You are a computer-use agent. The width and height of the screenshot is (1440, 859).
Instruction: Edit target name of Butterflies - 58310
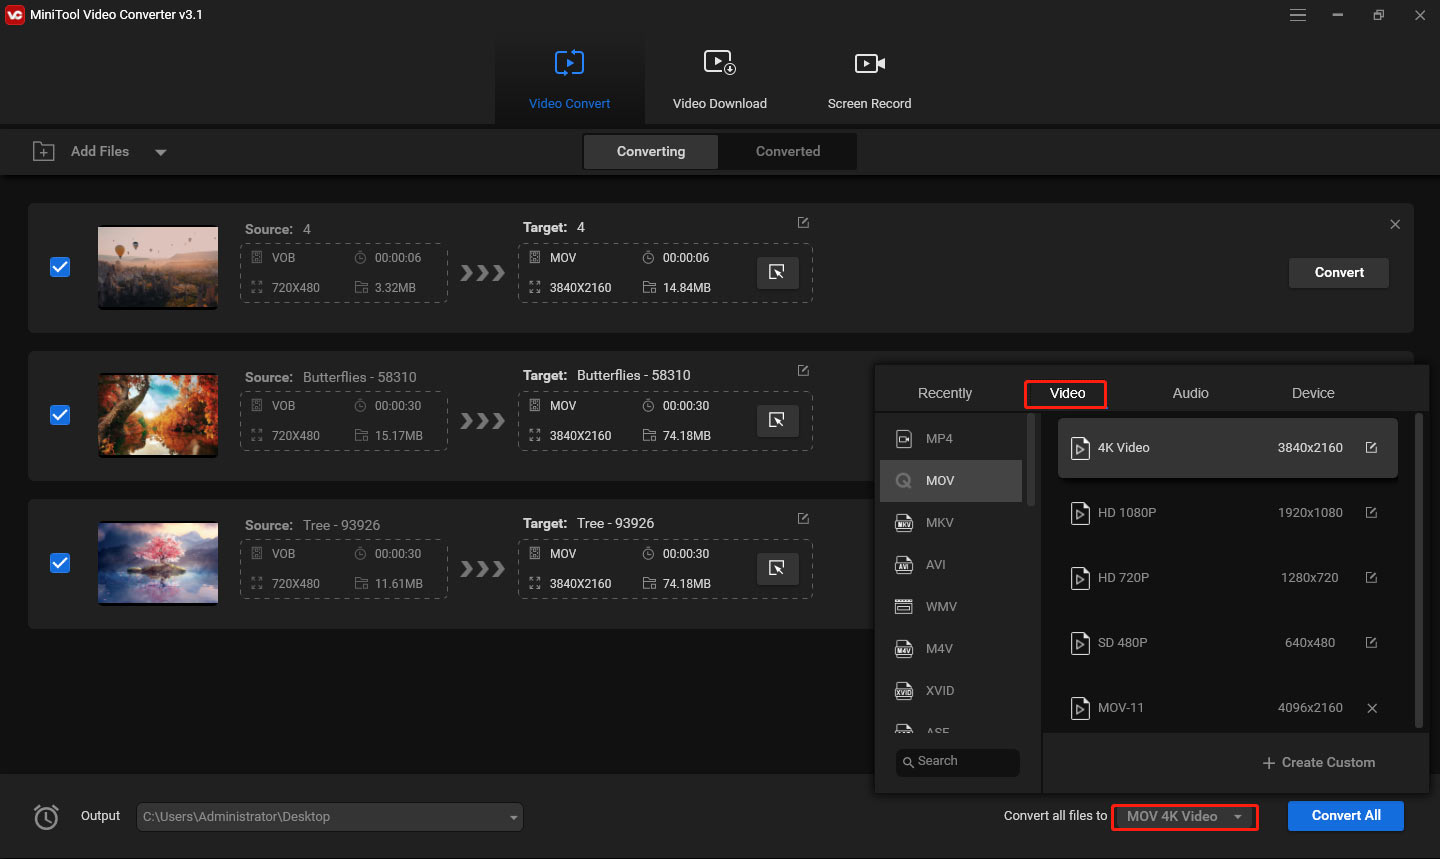pyautogui.click(x=803, y=371)
